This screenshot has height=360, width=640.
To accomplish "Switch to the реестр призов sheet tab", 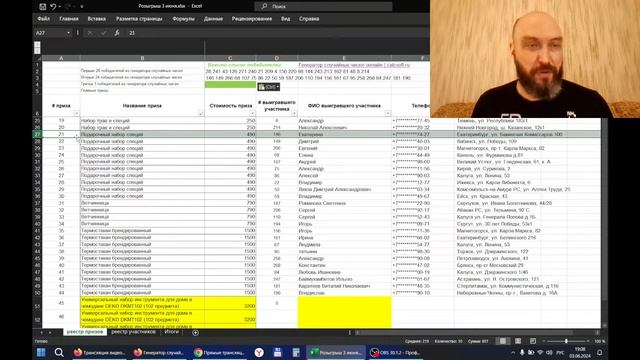I will coord(85,332).
